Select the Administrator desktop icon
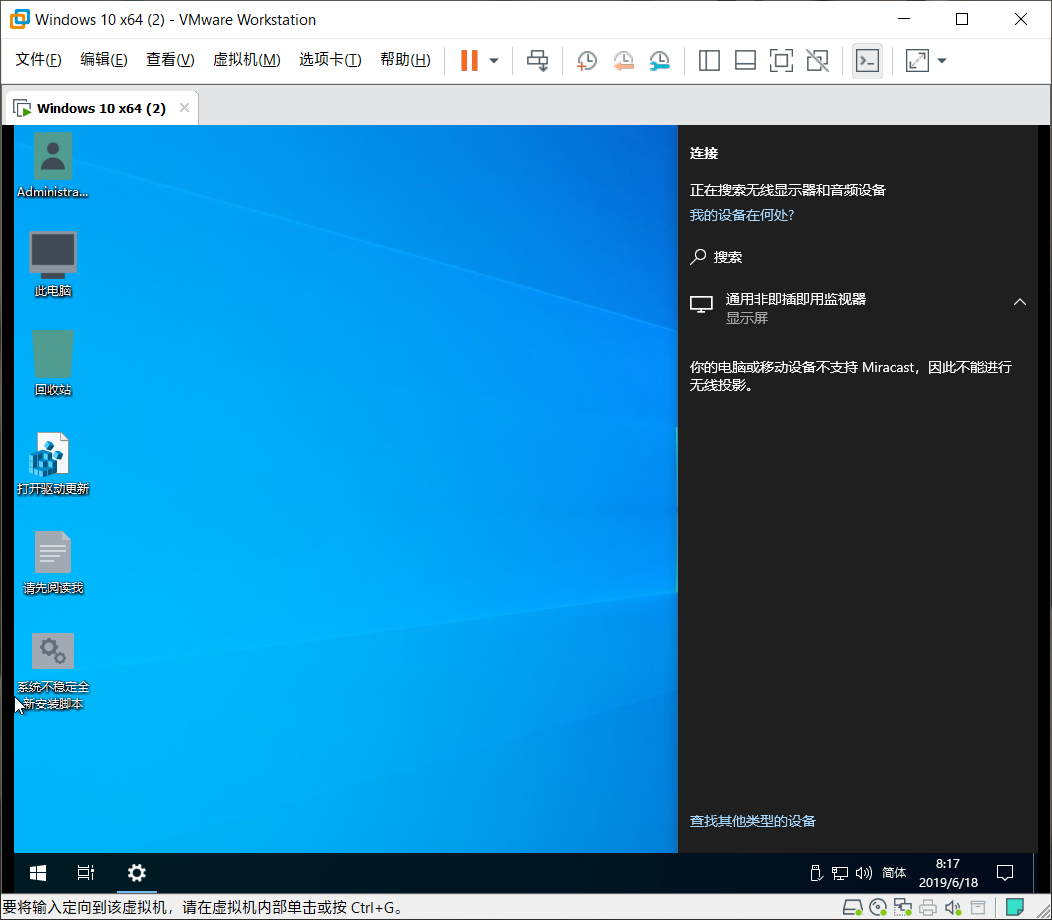This screenshot has height=920, width=1052. (x=52, y=165)
